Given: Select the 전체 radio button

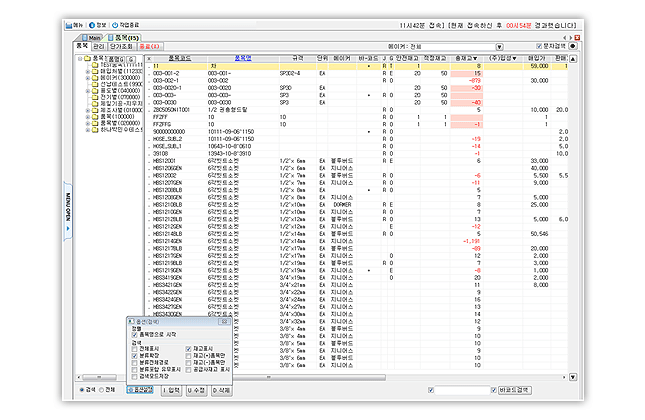Looking at the screenshot, I should (101, 390).
